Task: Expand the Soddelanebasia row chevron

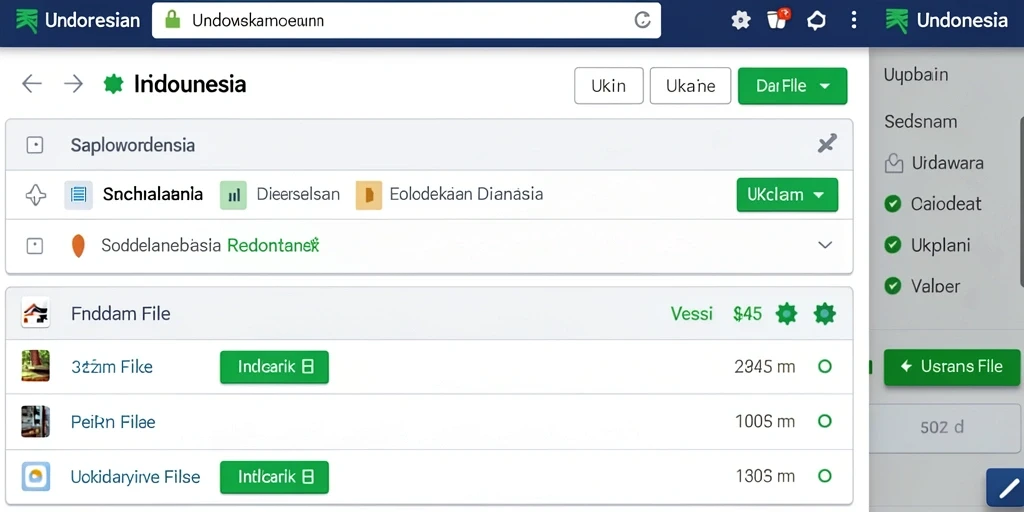Action: (825, 245)
